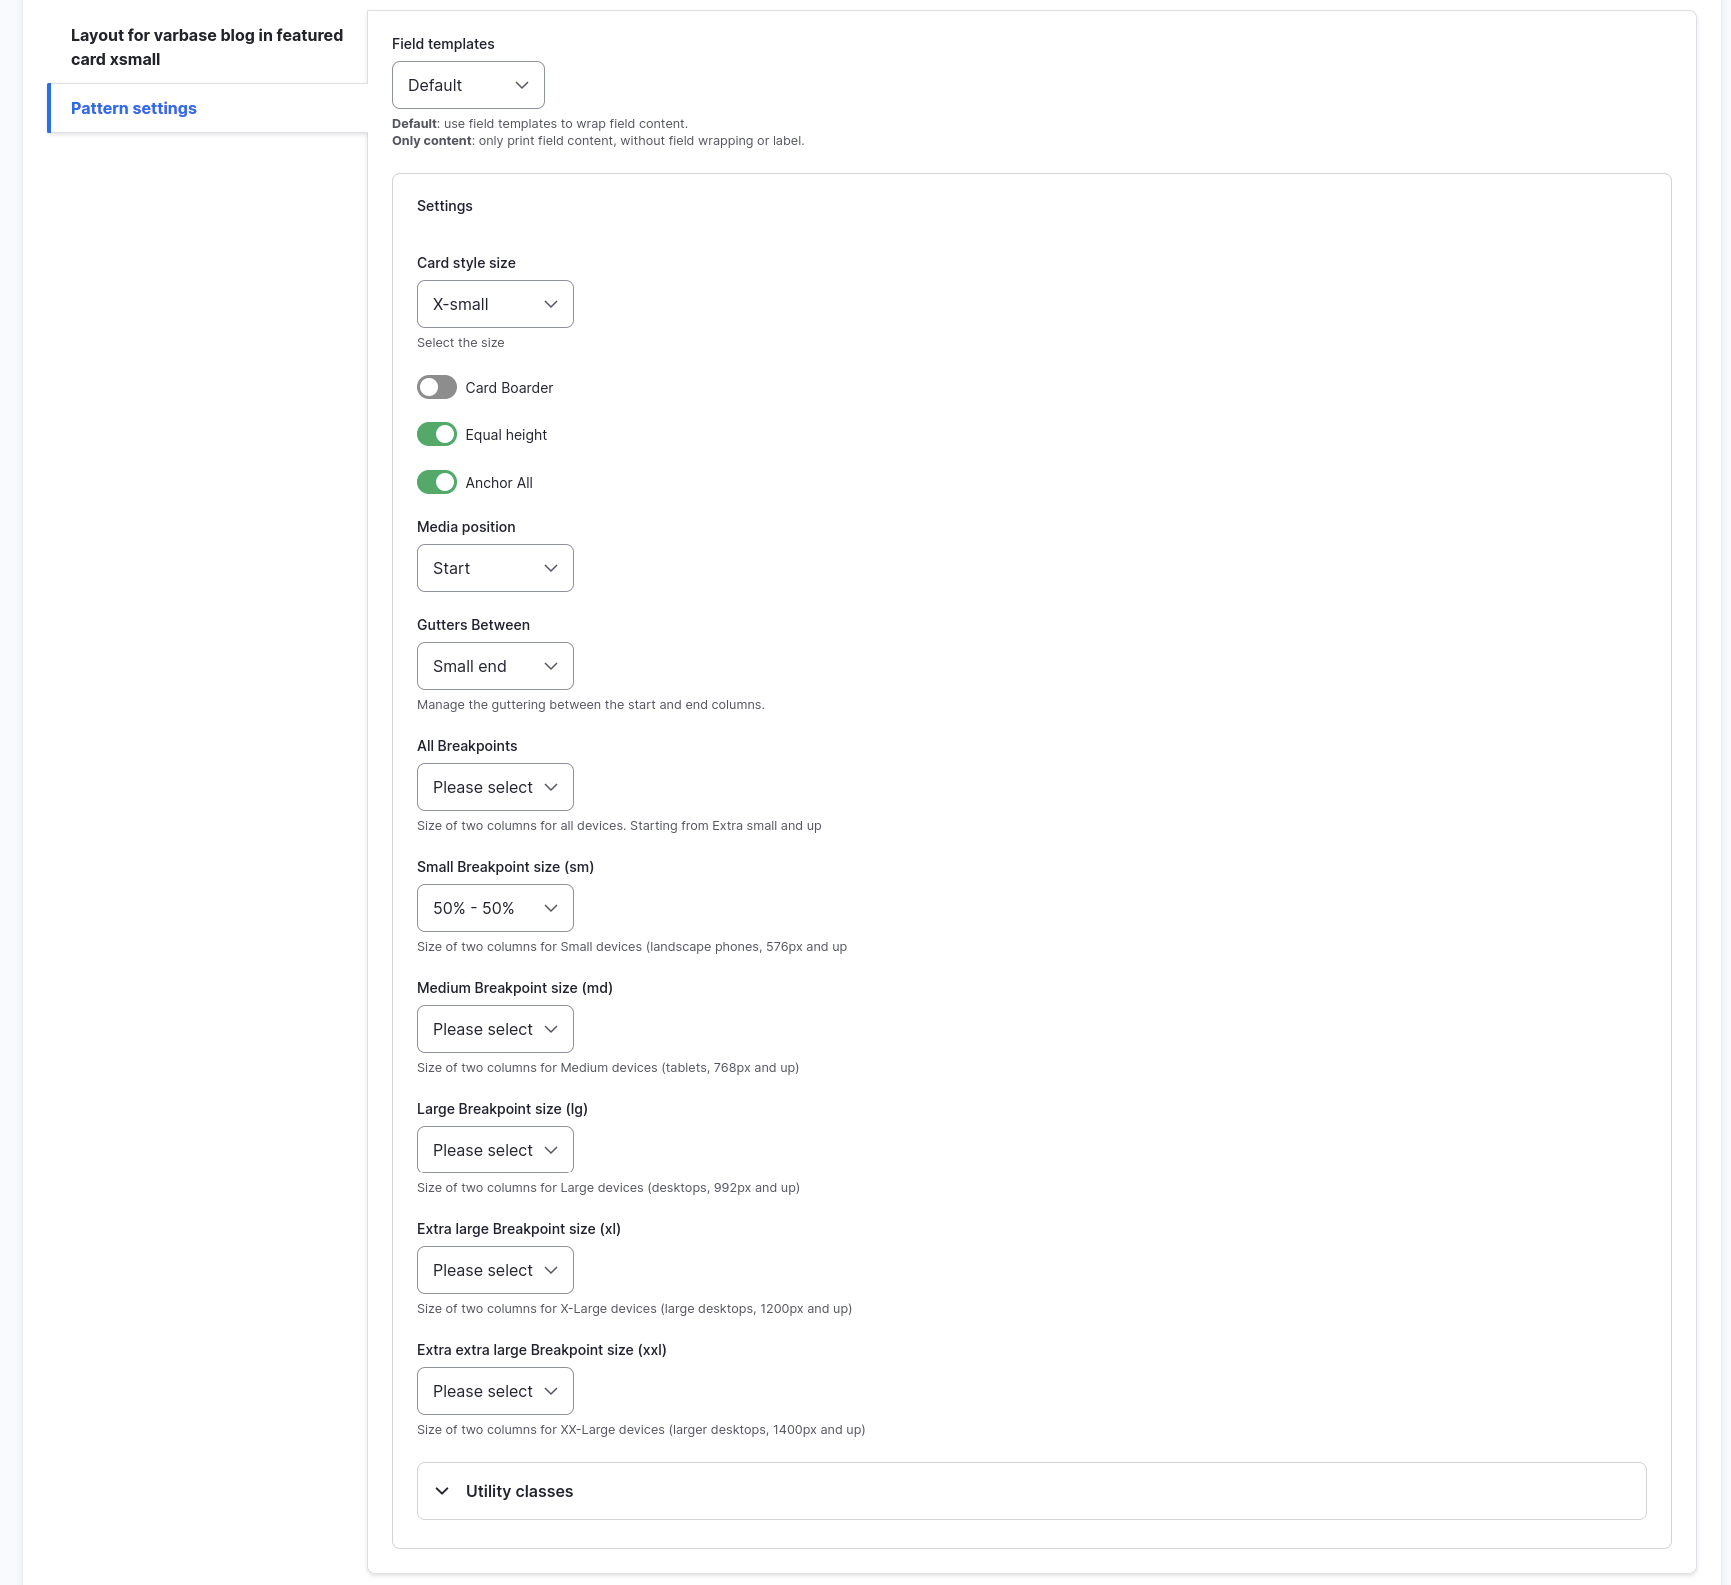Click the Card Boarder label text

509,388
